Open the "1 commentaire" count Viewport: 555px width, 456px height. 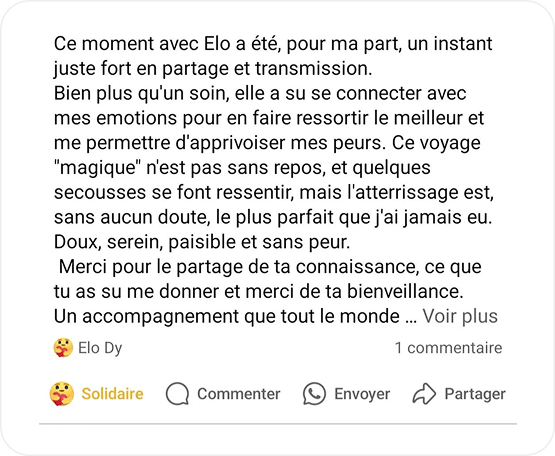coord(448,348)
